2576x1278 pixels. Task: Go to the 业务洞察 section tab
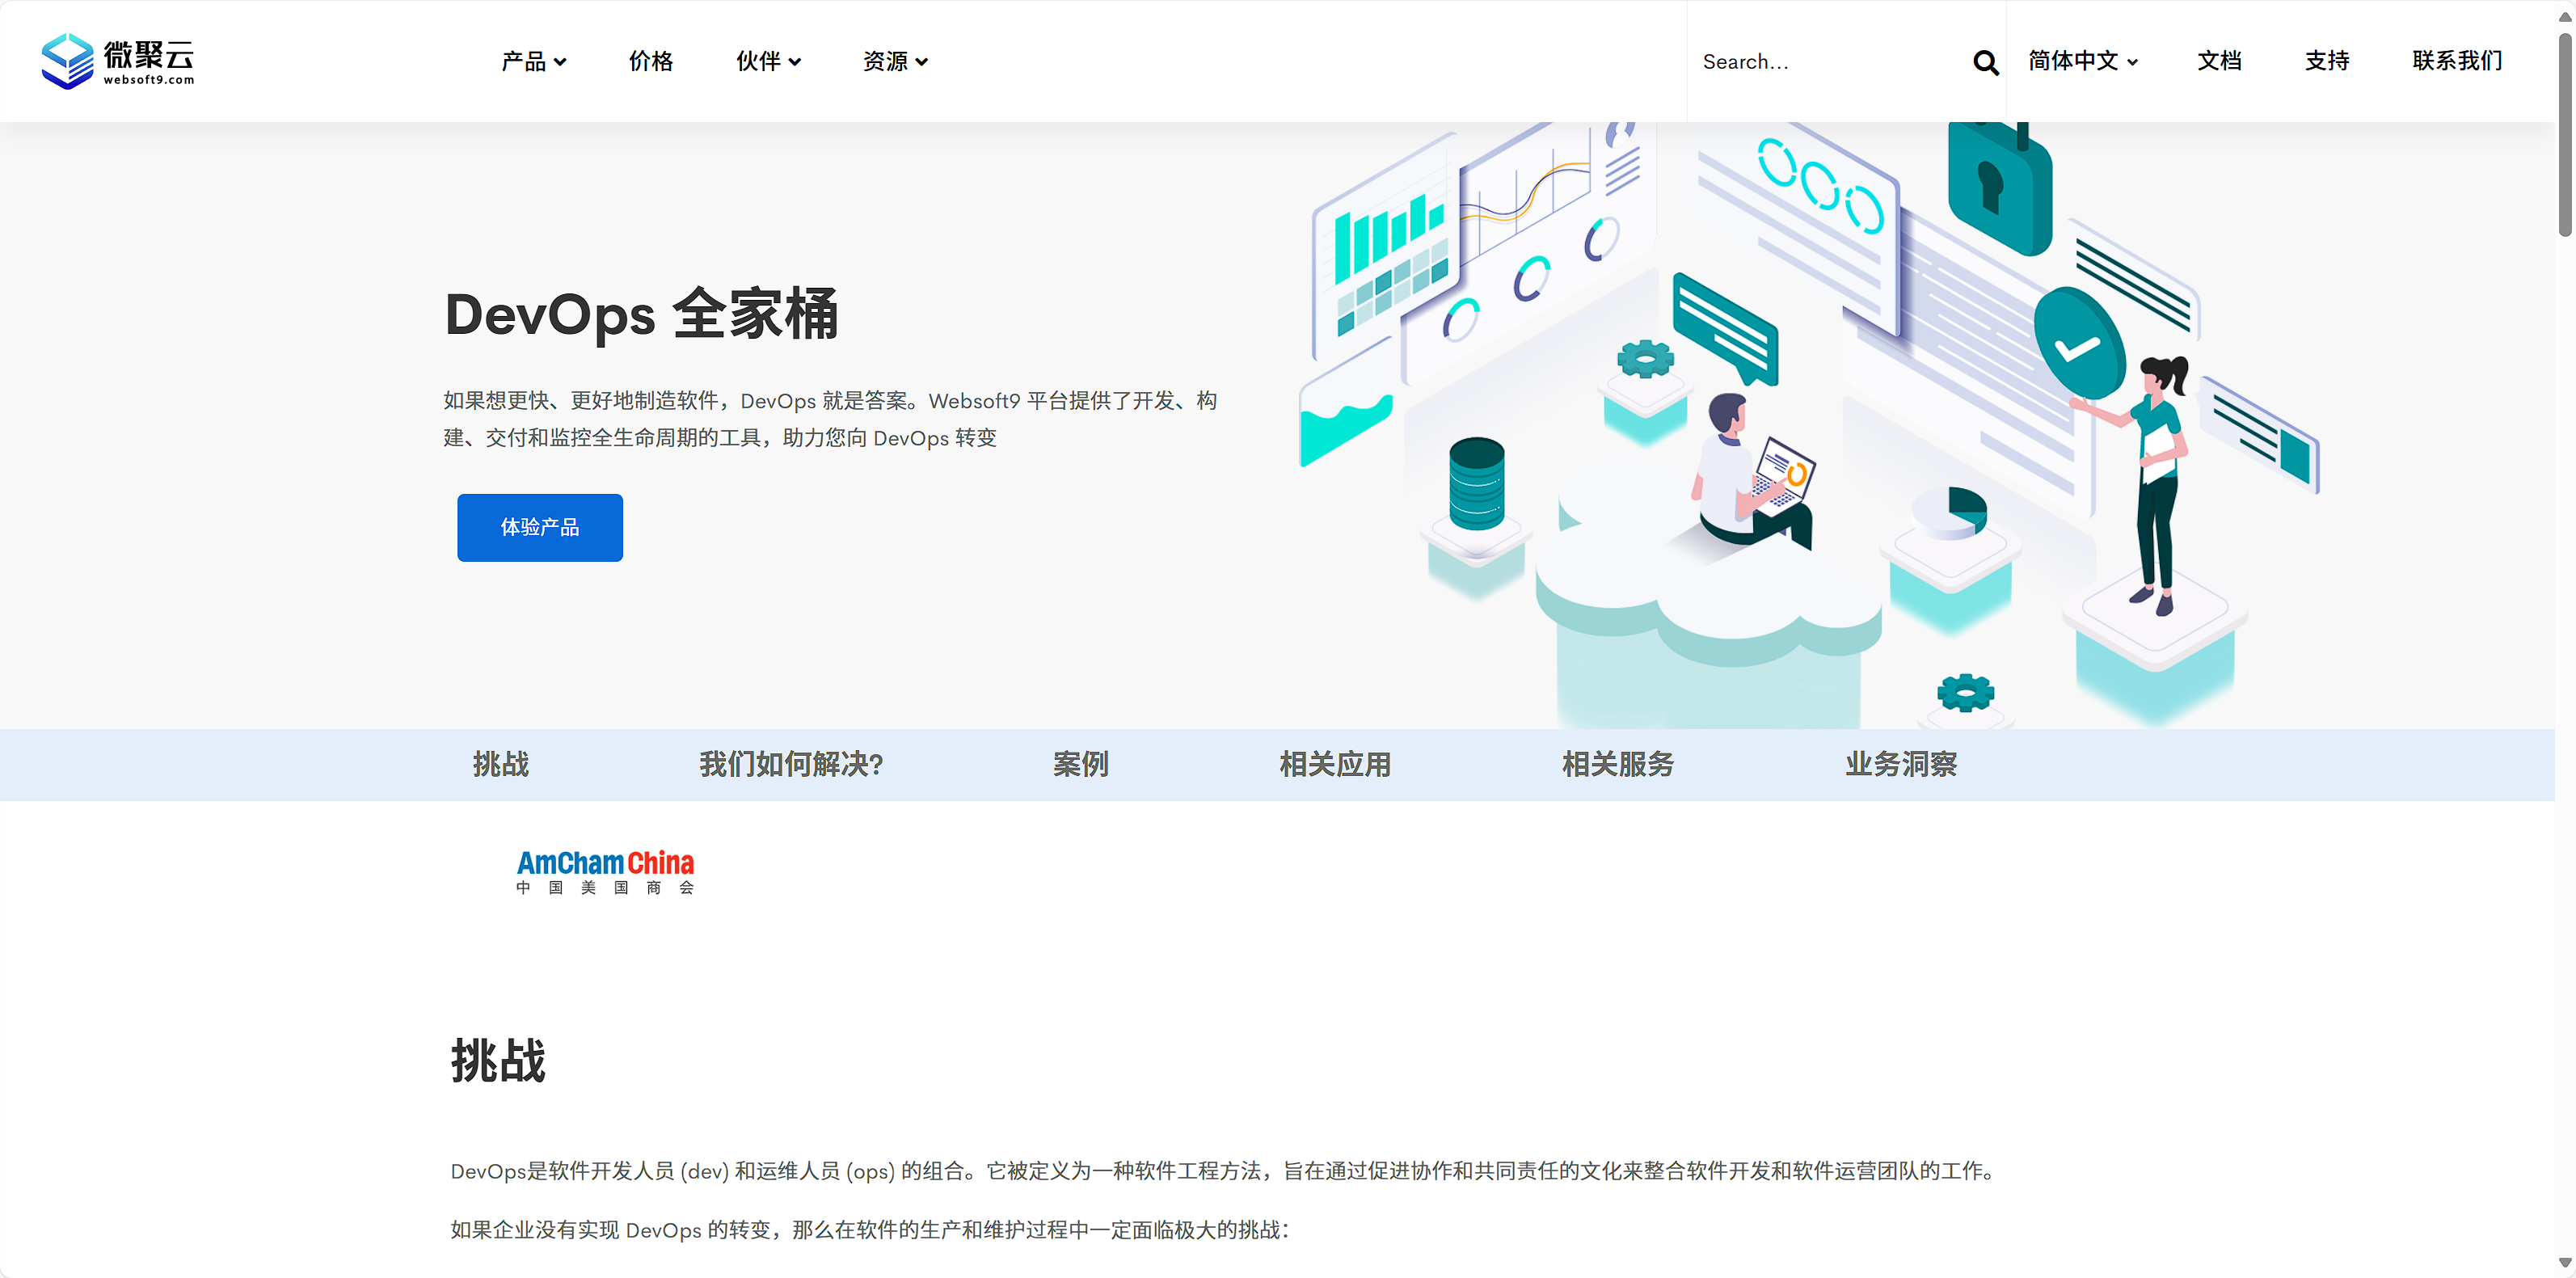[x=1900, y=764]
